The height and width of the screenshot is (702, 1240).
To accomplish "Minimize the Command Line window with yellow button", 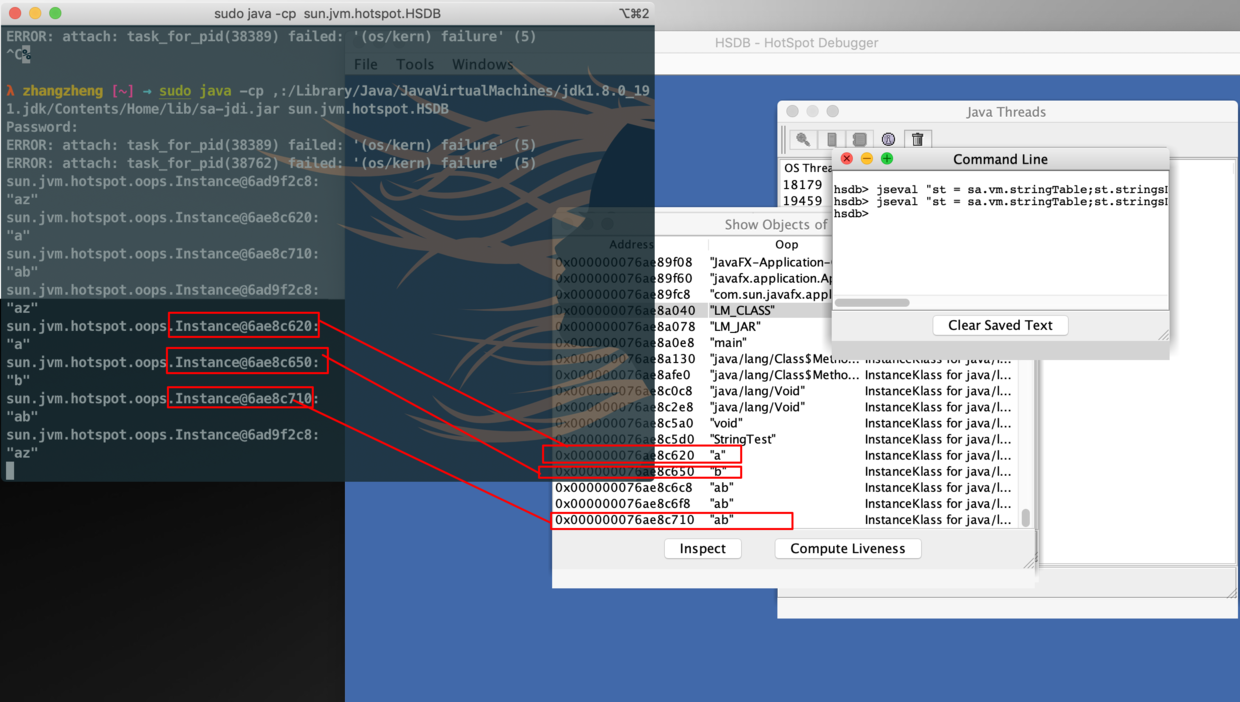I will (x=867, y=159).
